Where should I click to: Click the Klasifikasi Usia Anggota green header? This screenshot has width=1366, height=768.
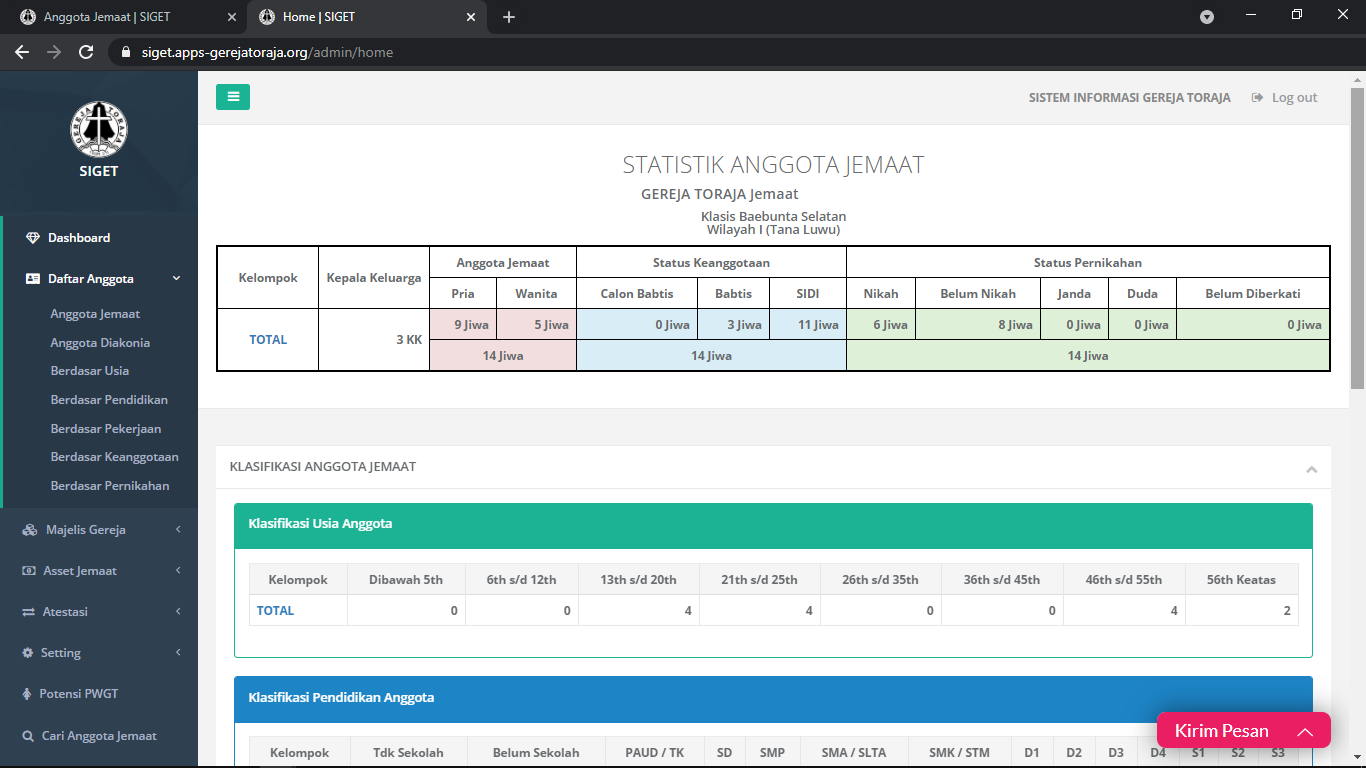pos(773,525)
